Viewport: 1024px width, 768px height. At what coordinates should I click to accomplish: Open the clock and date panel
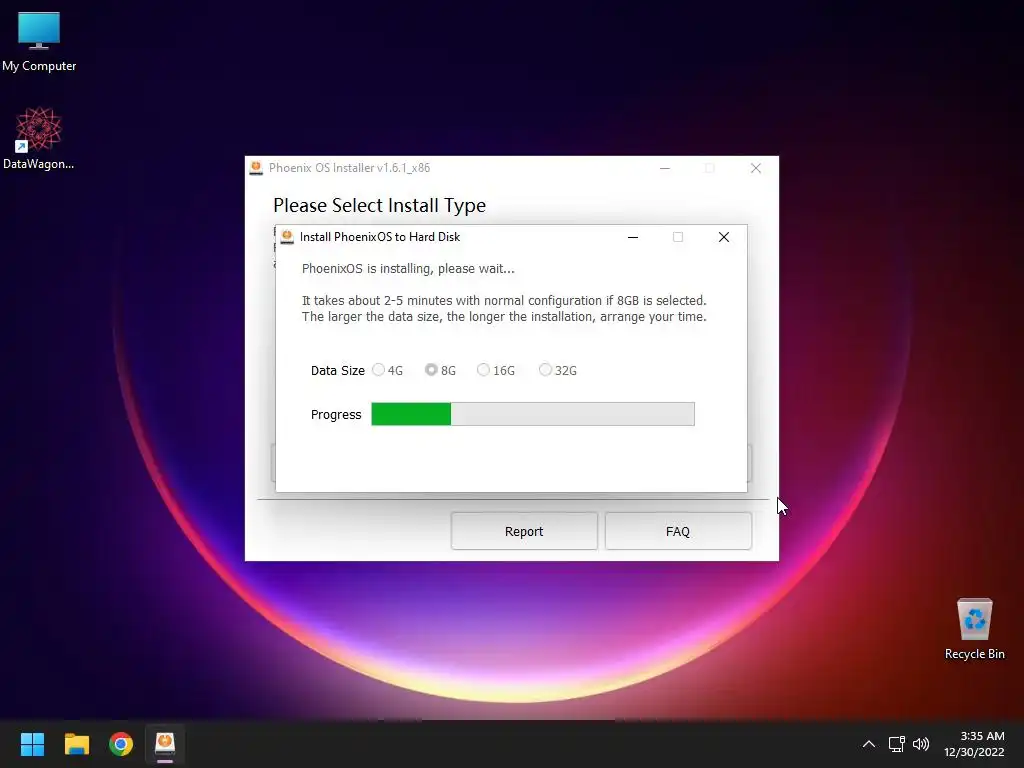974,744
